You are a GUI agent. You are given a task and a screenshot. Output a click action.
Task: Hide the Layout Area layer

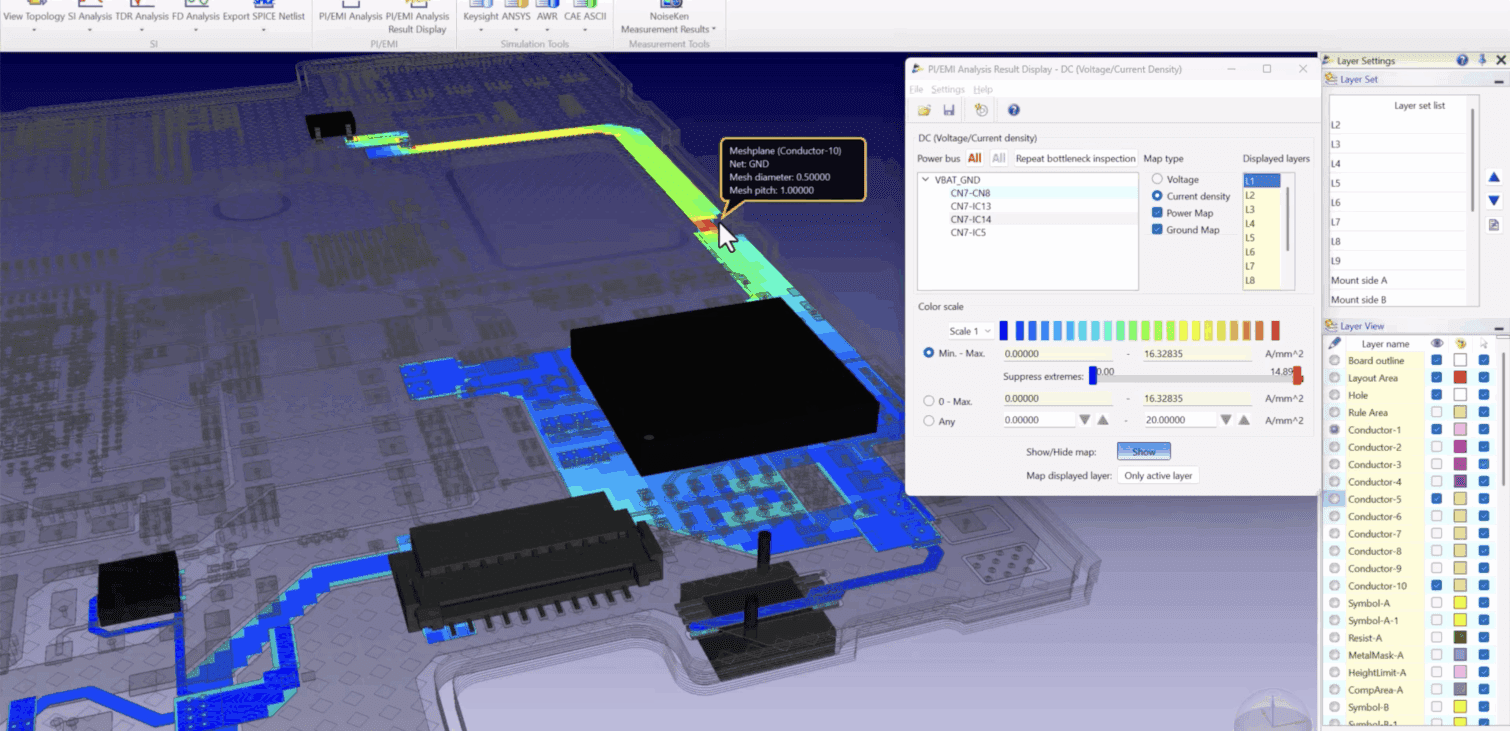[x=1437, y=377]
